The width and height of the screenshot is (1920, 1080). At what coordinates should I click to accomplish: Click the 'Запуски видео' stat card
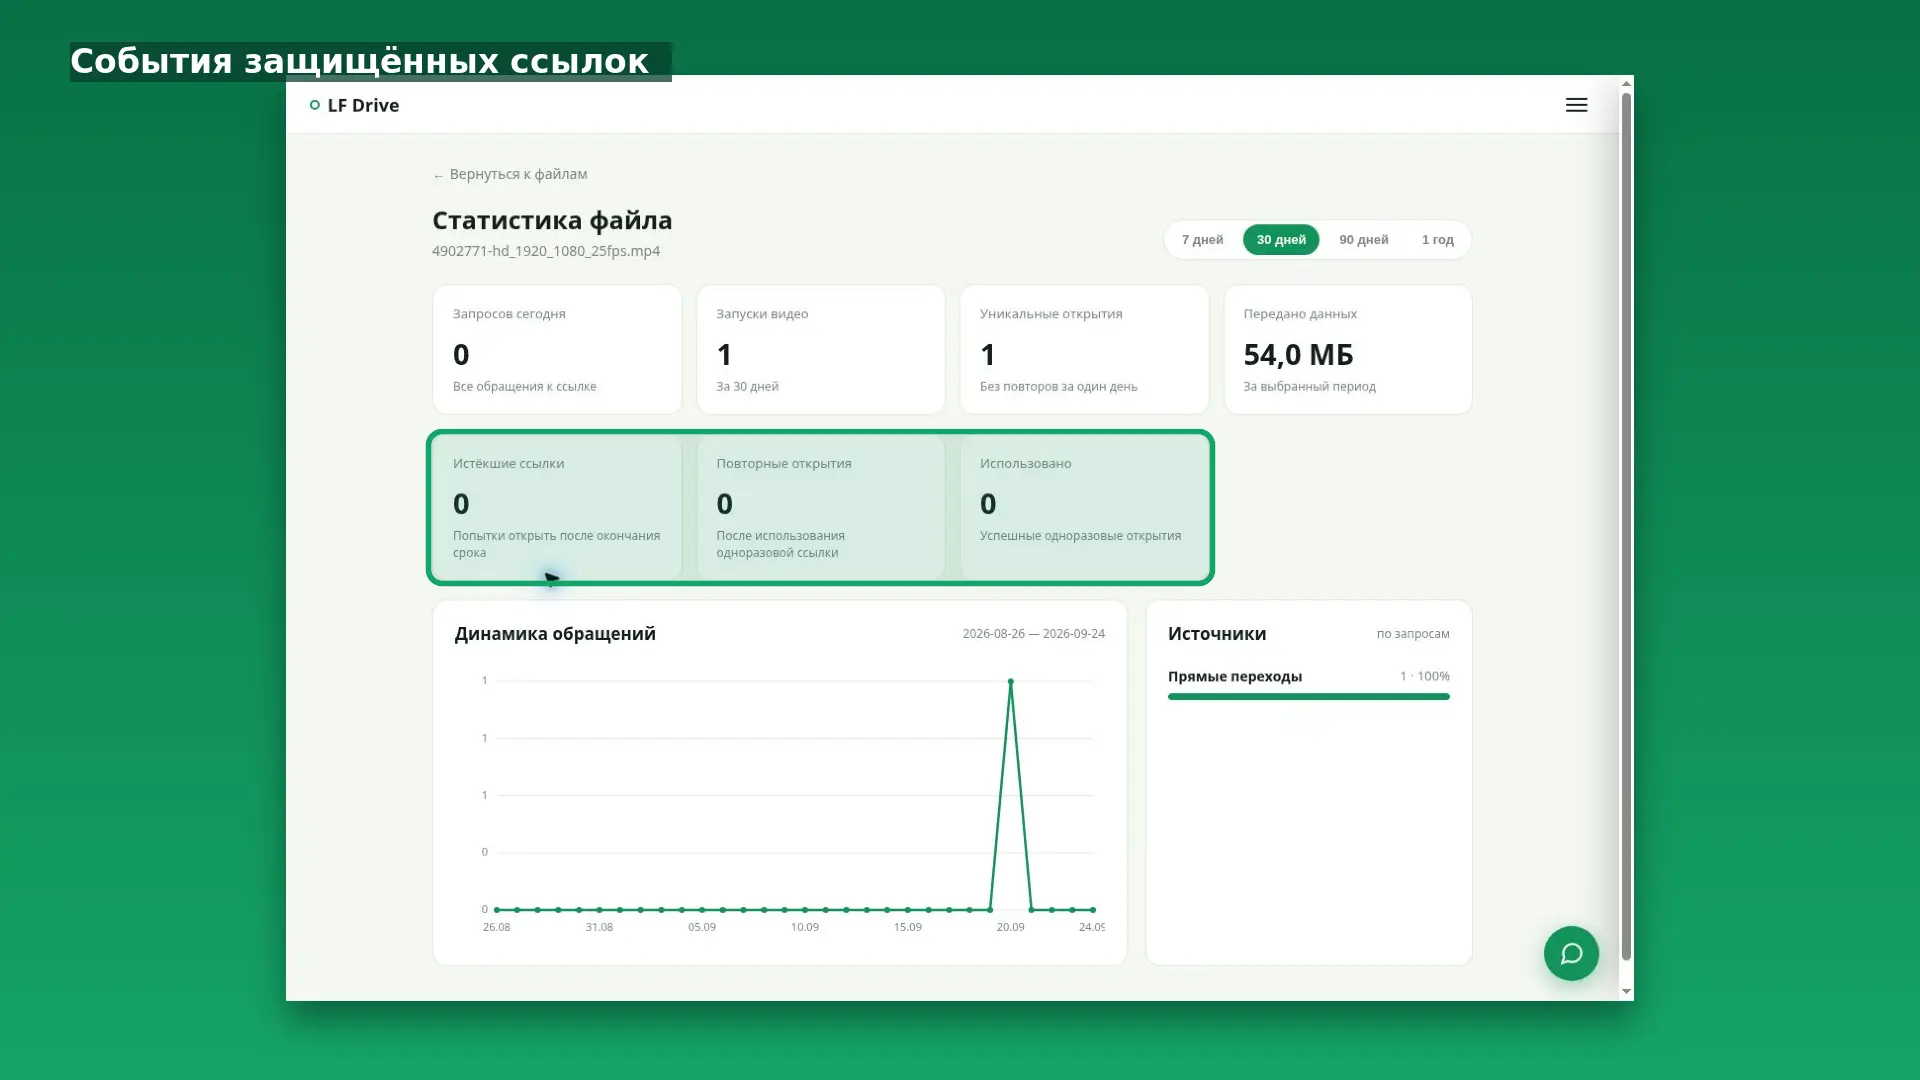coord(821,349)
